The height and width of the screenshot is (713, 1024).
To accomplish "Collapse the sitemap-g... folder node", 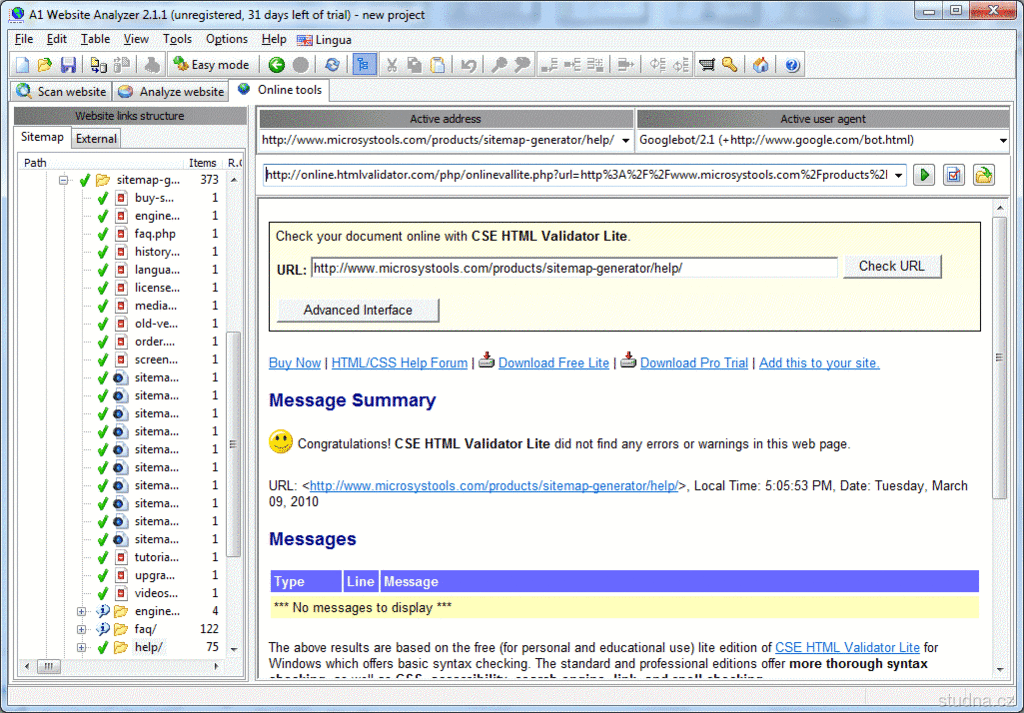I will [x=64, y=181].
